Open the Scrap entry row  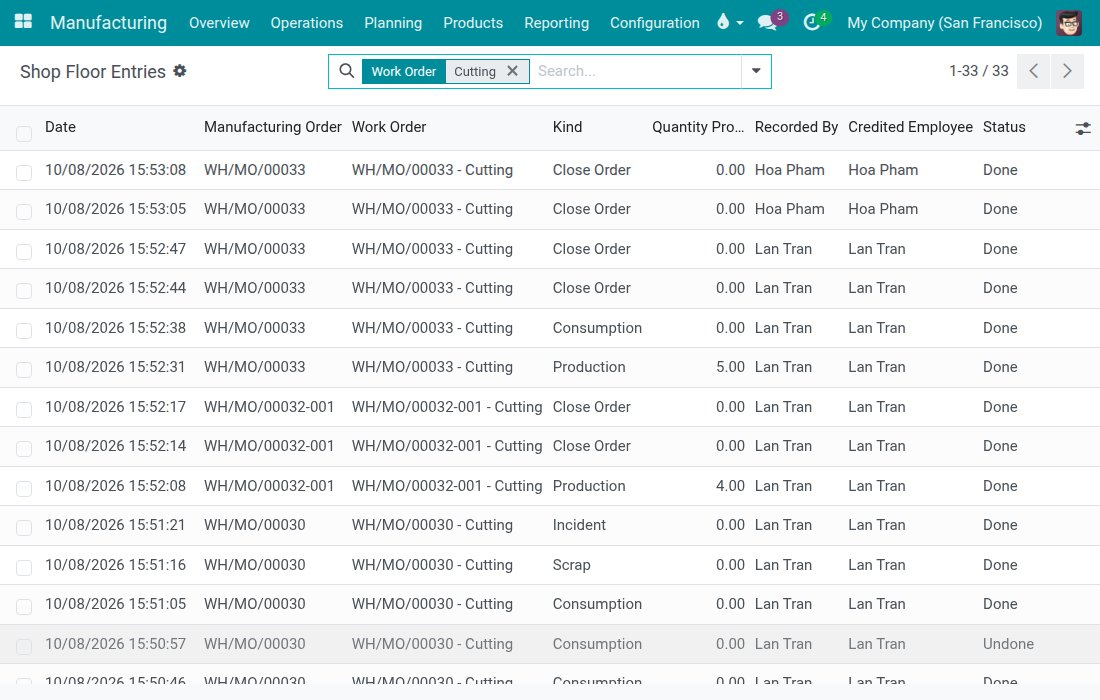click(x=550, y=565)
